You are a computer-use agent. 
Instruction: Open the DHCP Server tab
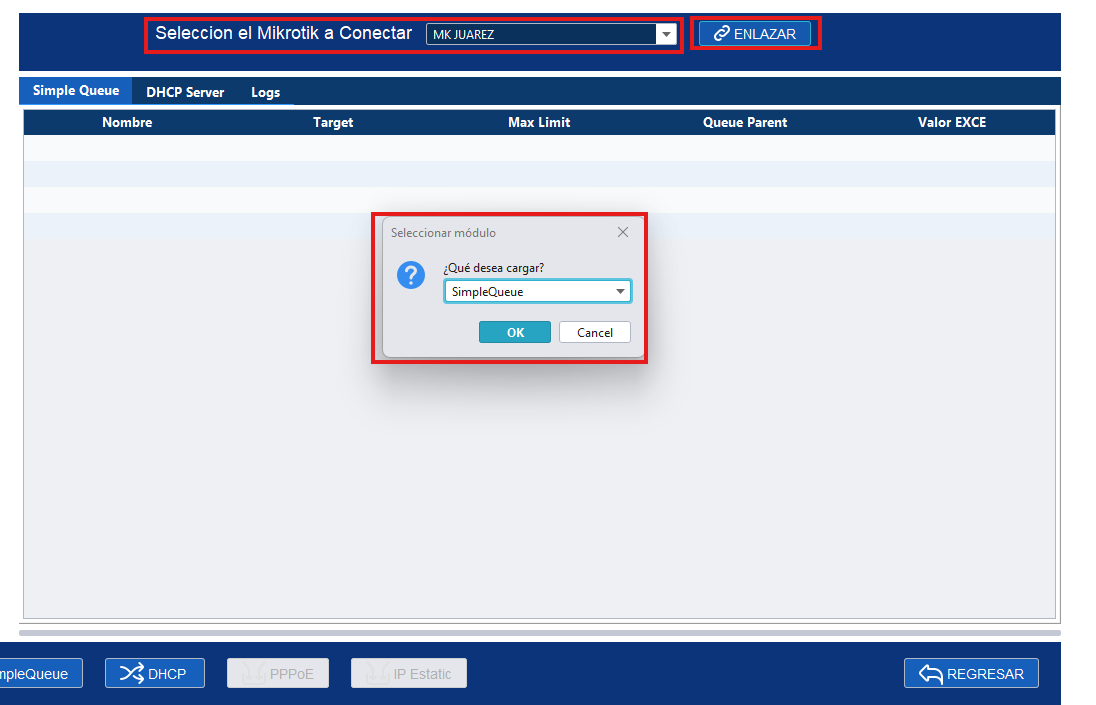pyautogui.click(x=185, y=92)
